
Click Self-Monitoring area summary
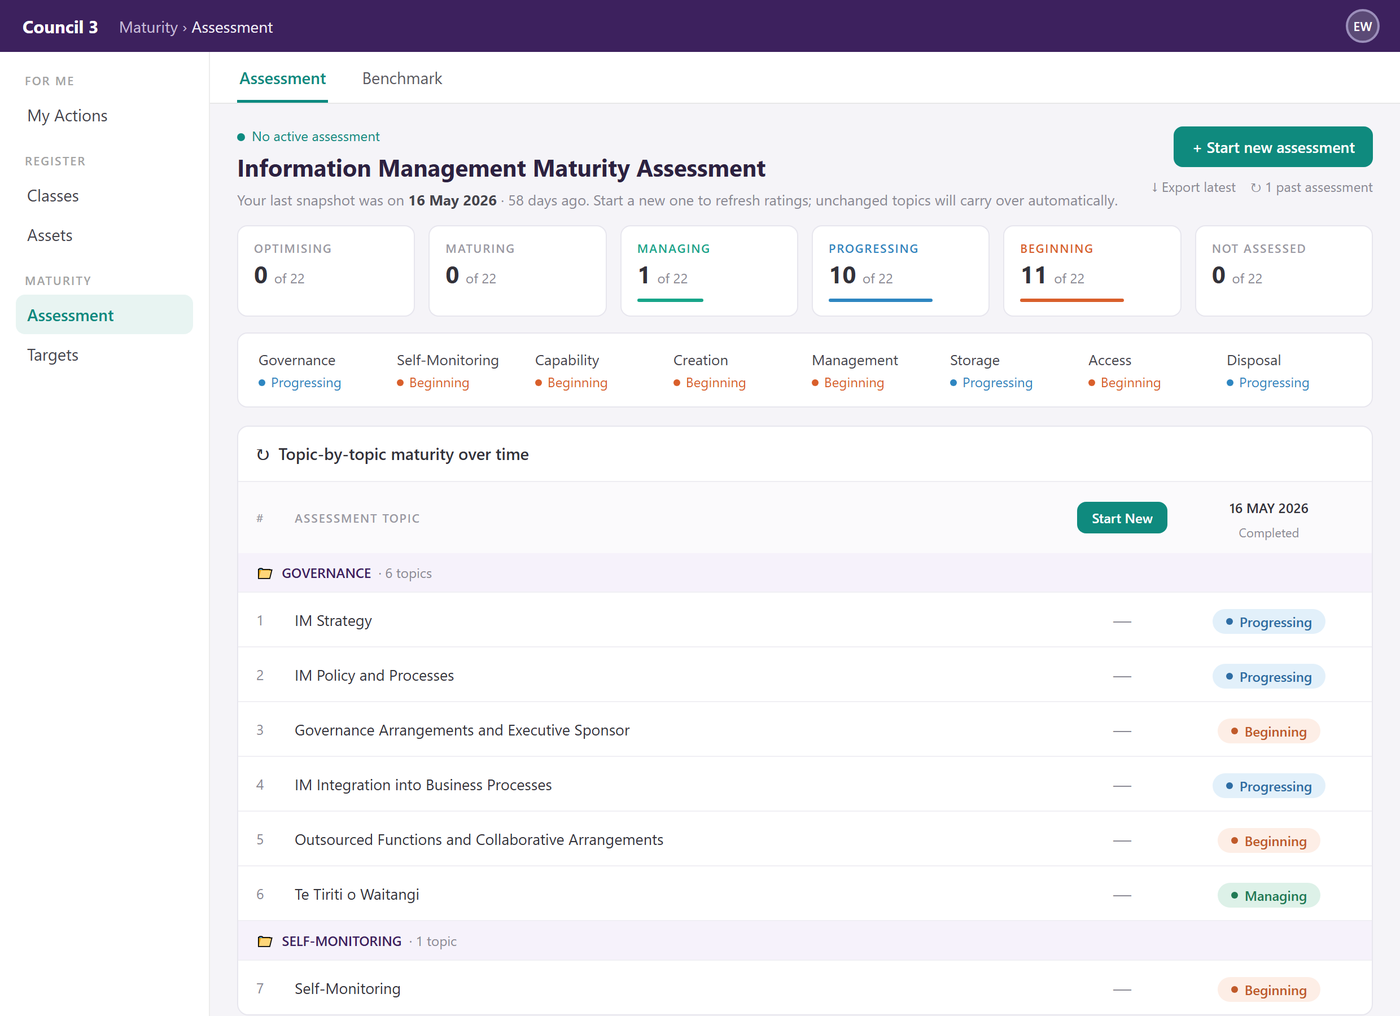[x=448, y=371]
